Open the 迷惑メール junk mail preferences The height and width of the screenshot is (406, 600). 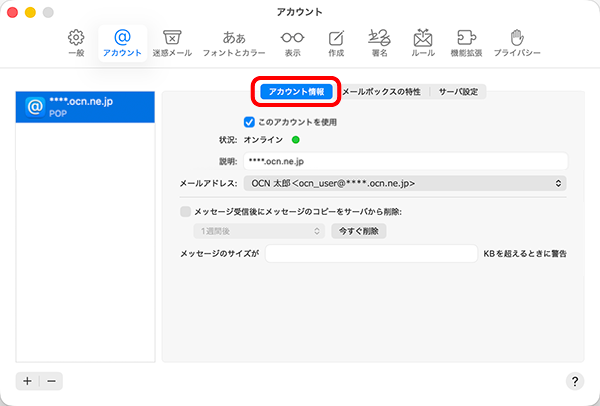click(x=171, y=41)
